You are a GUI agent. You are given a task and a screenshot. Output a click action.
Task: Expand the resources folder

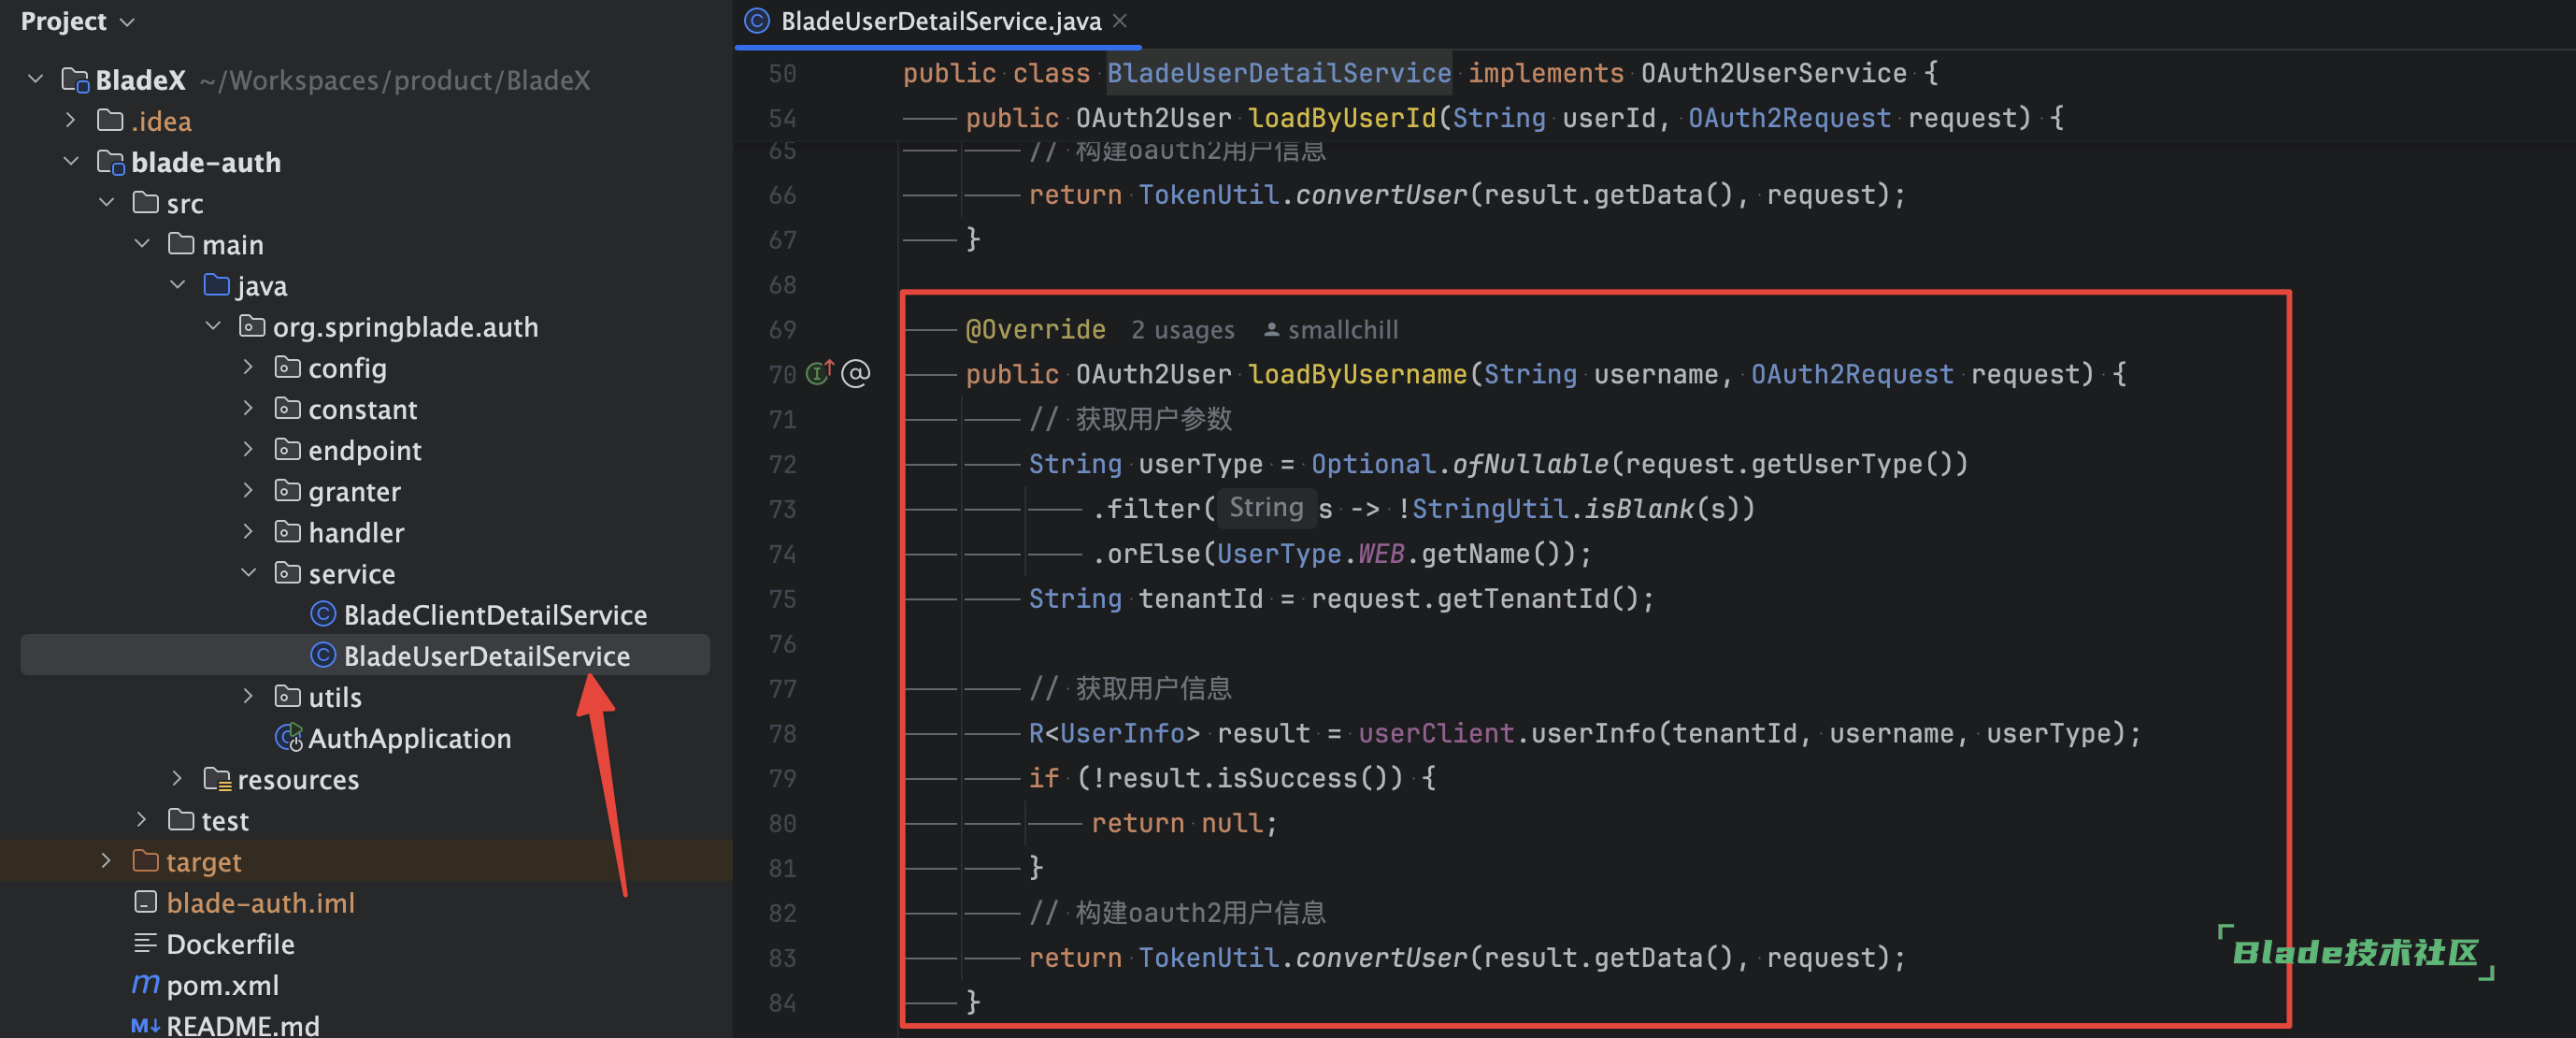click(178, 778)
